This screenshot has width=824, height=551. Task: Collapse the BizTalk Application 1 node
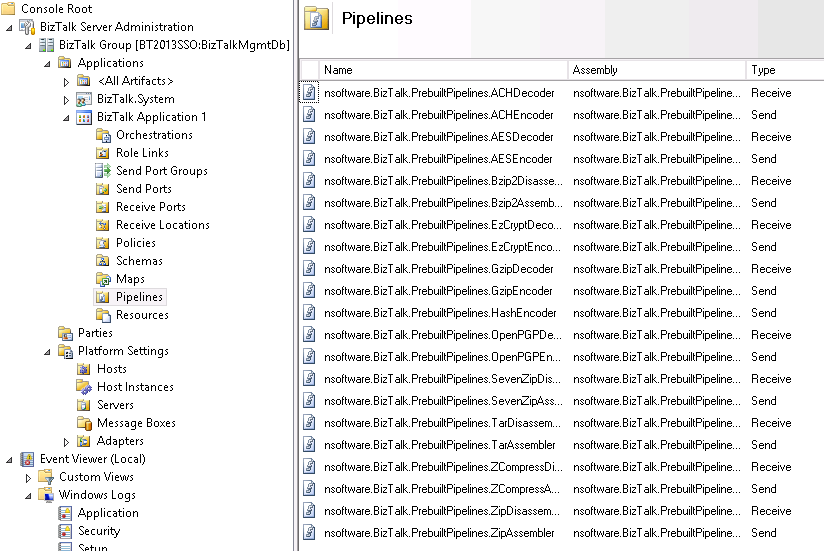66,118
